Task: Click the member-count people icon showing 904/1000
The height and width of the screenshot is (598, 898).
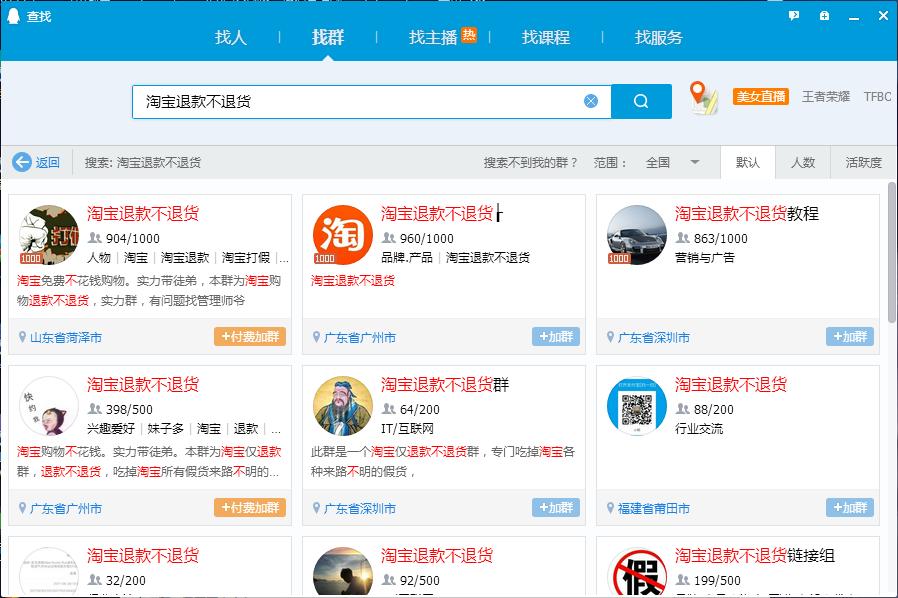Action: [93, 238]
